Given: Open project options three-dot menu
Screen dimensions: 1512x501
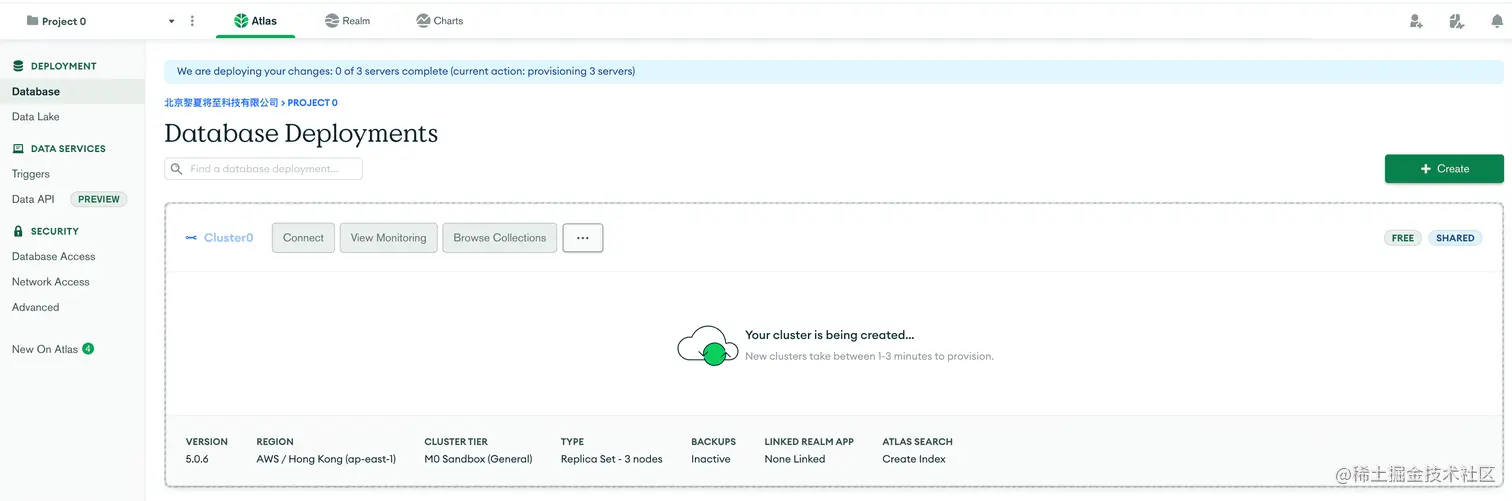Looking at the screenshot, I should pos(192,21).
